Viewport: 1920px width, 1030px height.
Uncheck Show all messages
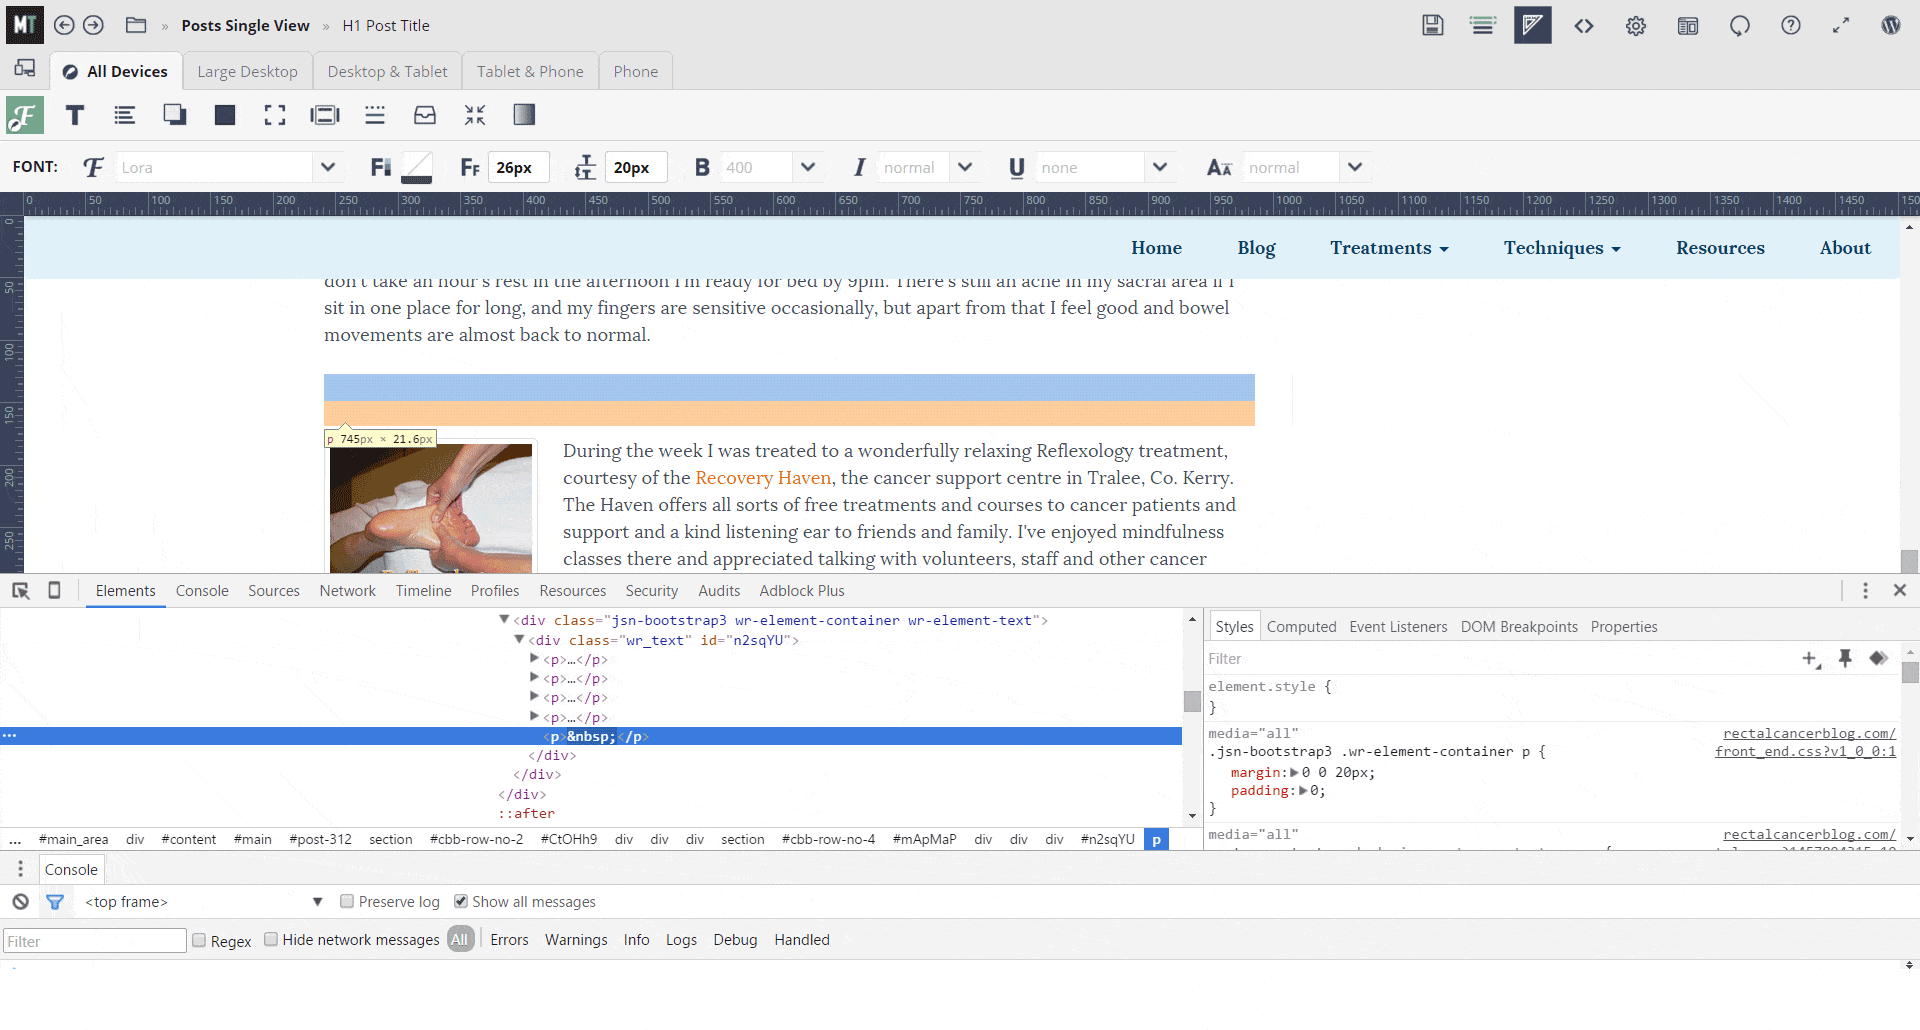tap(461, 902)
